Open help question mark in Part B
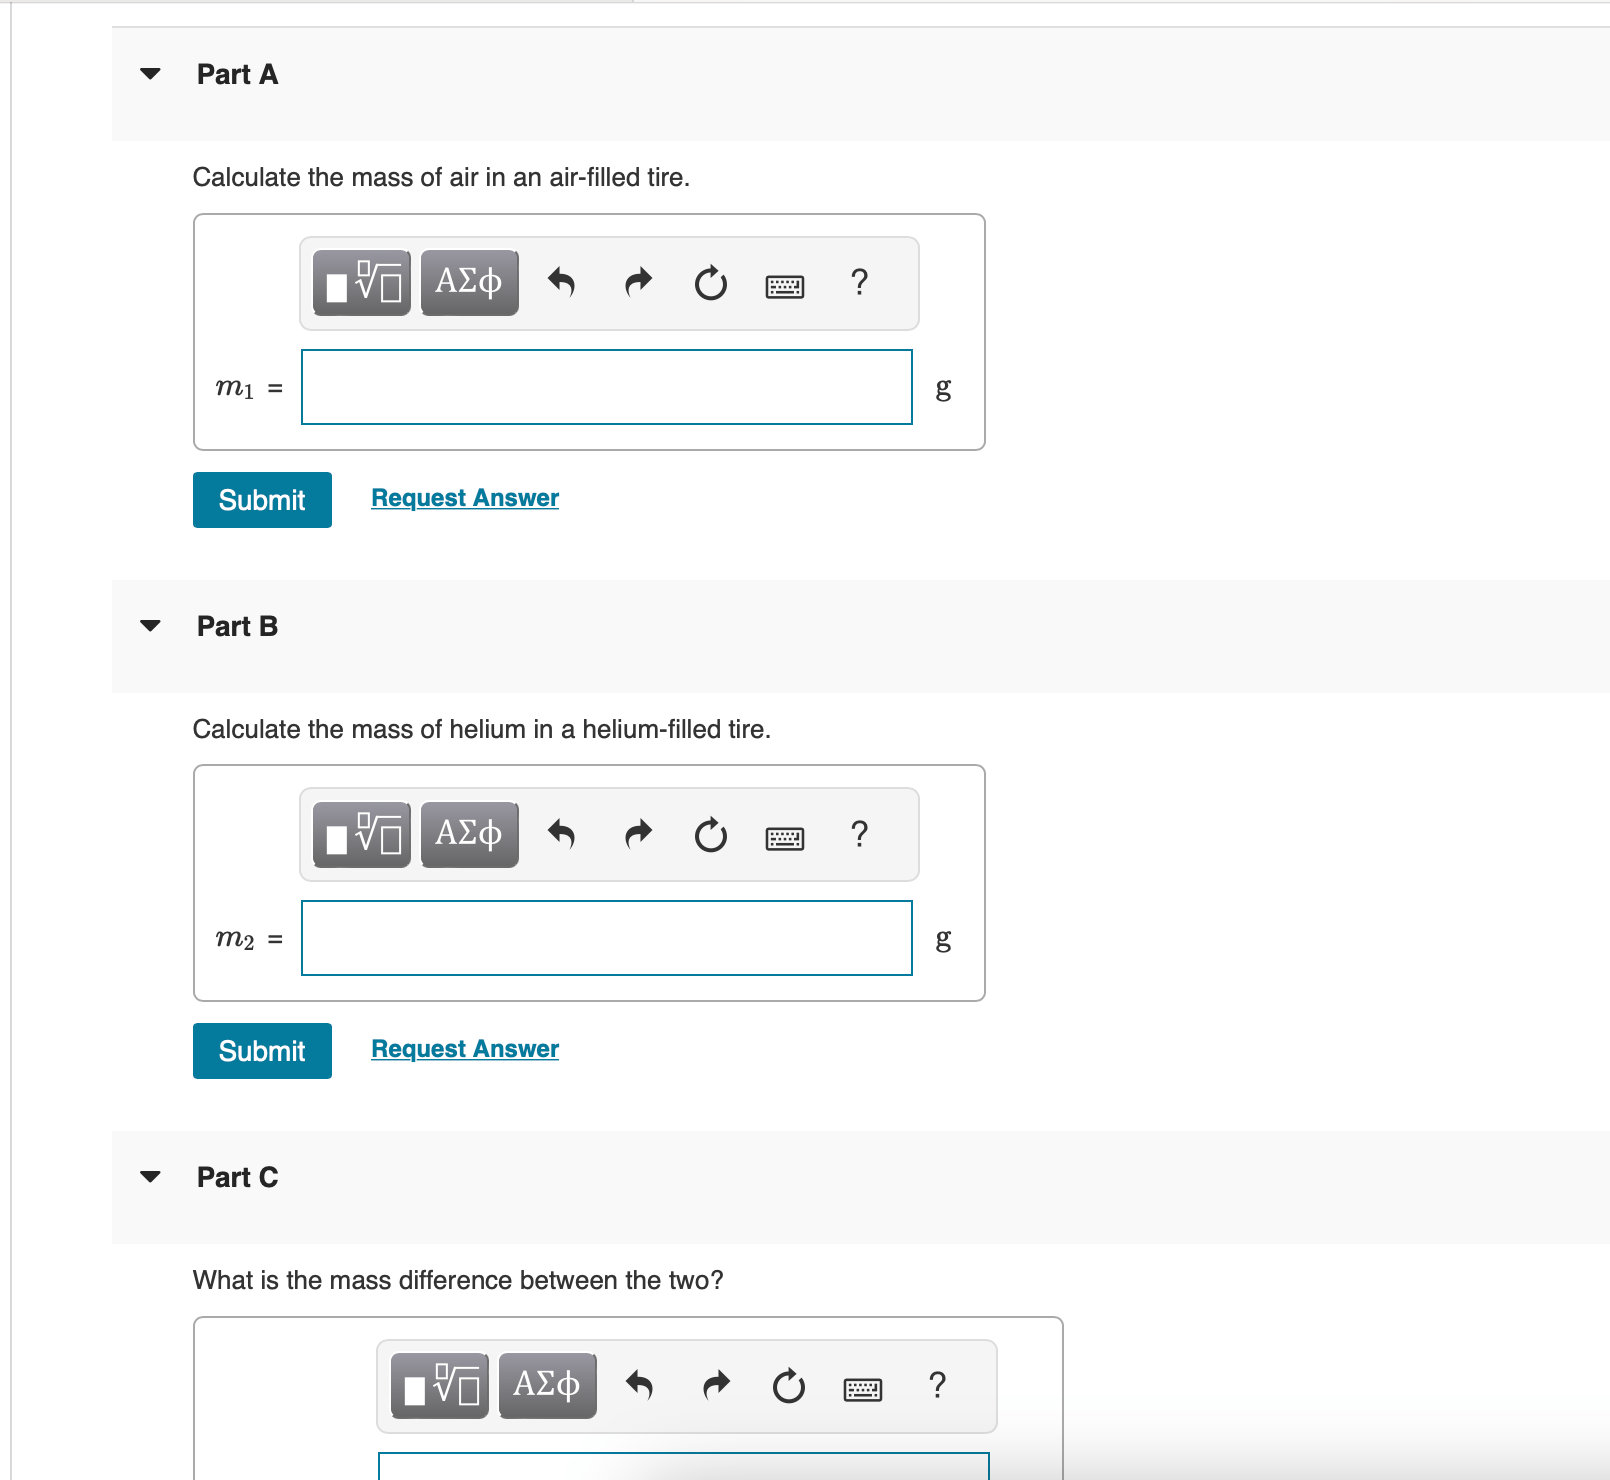This screenshot has height=1480, width=1610. pos(859,833)
